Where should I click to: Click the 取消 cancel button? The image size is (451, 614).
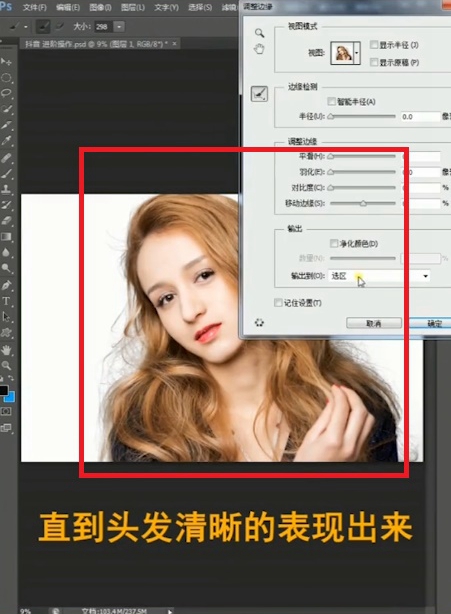pos(374,323)
